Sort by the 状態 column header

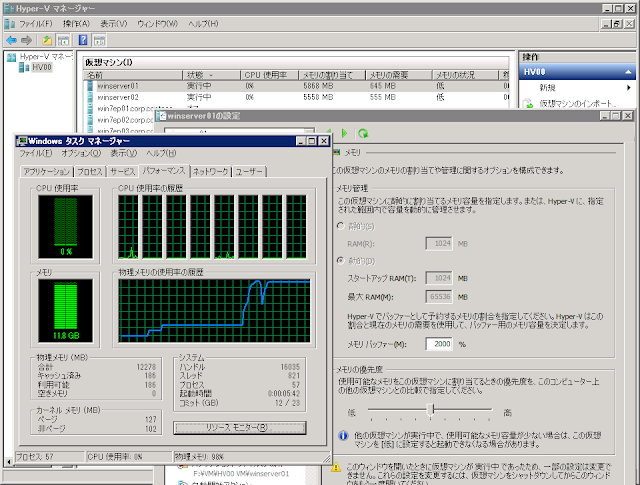[x=211, y=75]
